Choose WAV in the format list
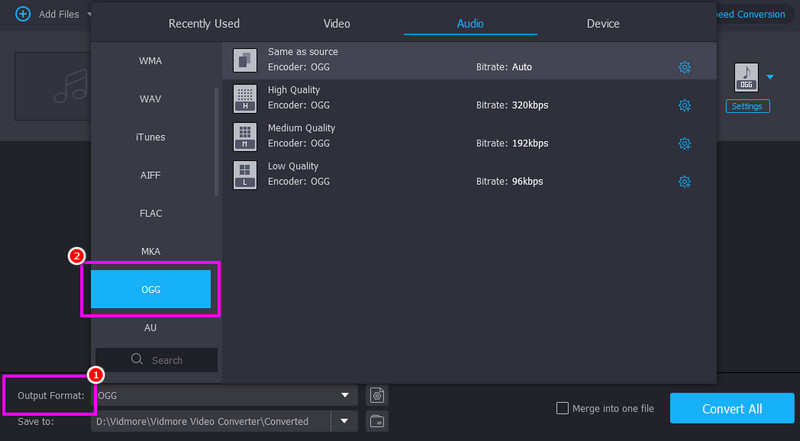The width and height of the screenshot is (800, 441). point(151,99)
